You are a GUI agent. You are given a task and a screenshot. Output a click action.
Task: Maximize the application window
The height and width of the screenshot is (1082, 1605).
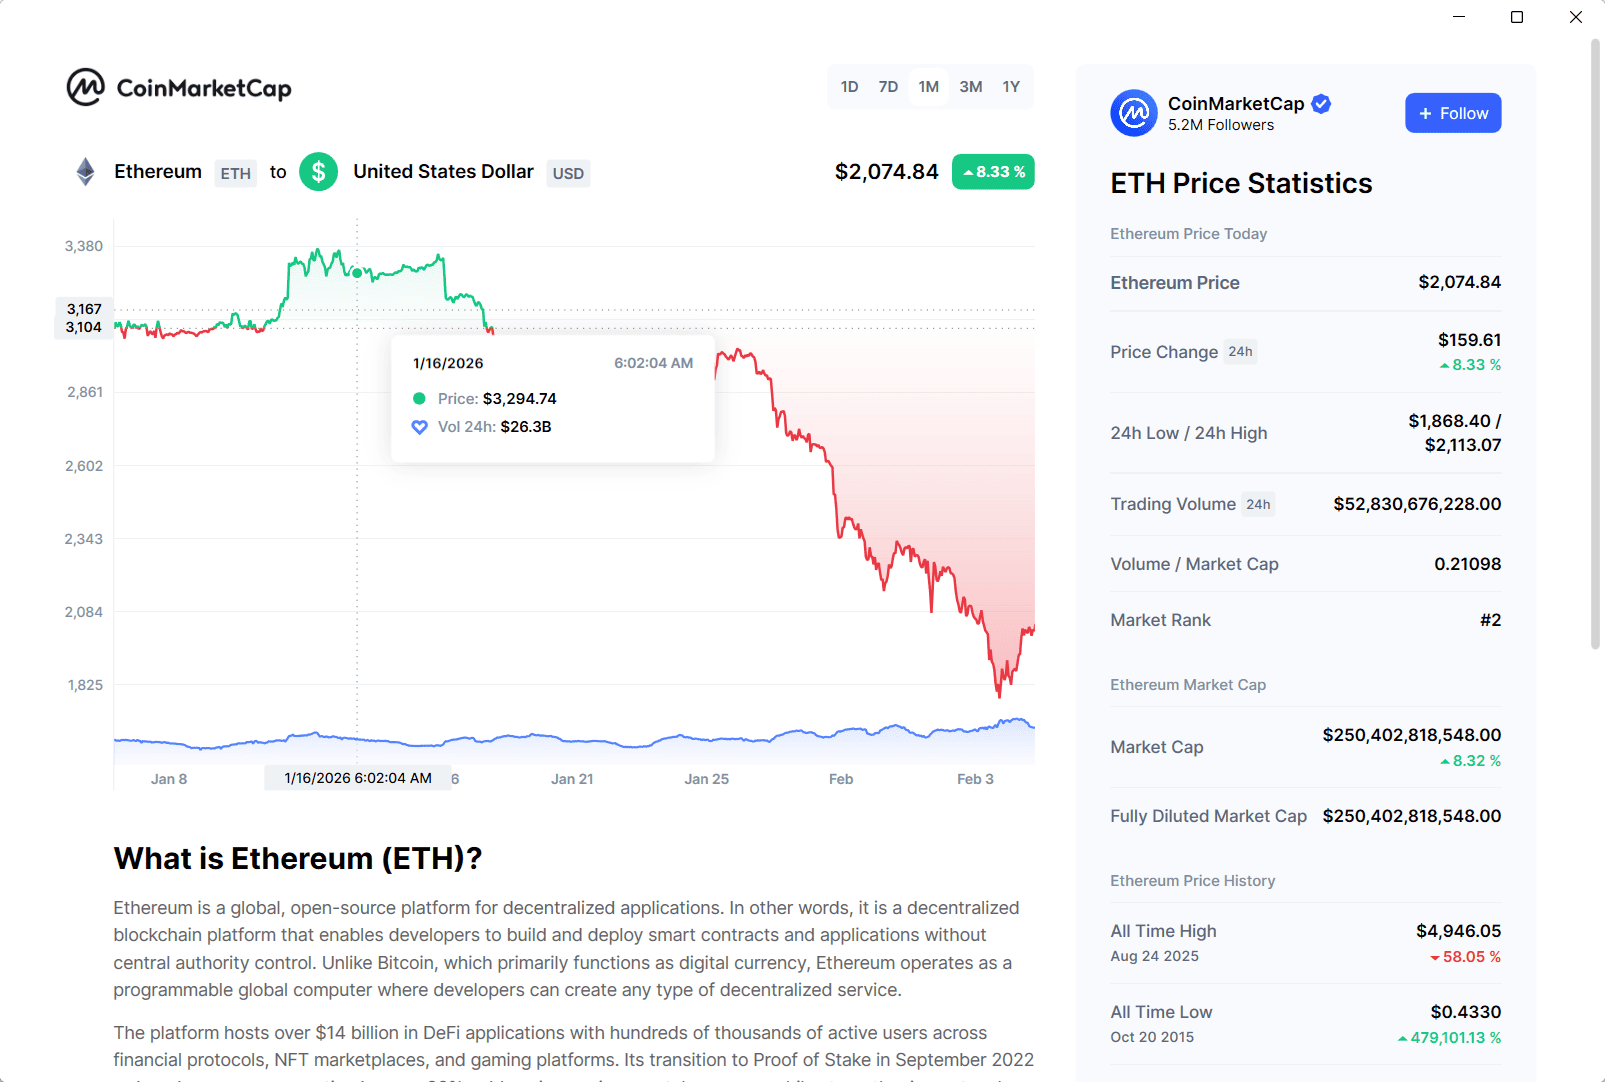point(1517,17)
